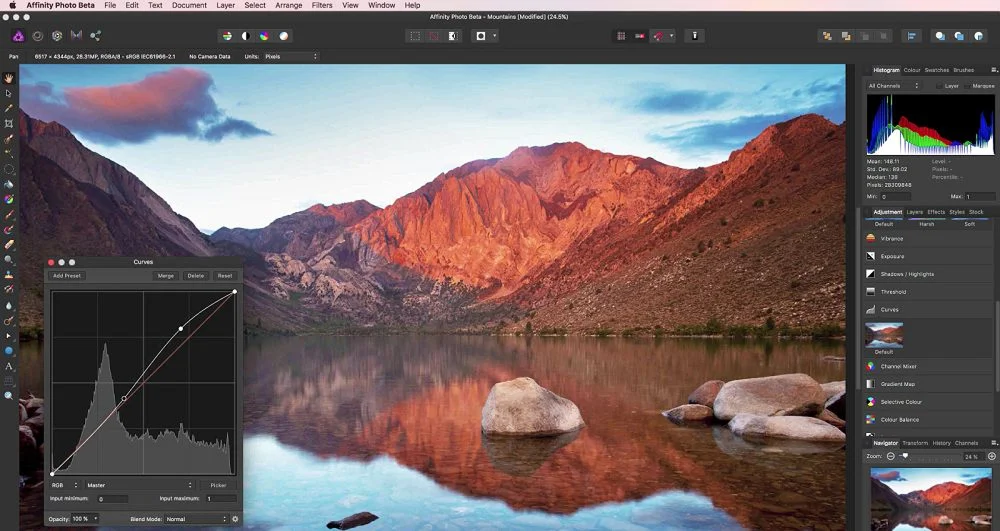The image size is (1000, 531).
Task: Open the Filters menu
Action: (322, 5)
